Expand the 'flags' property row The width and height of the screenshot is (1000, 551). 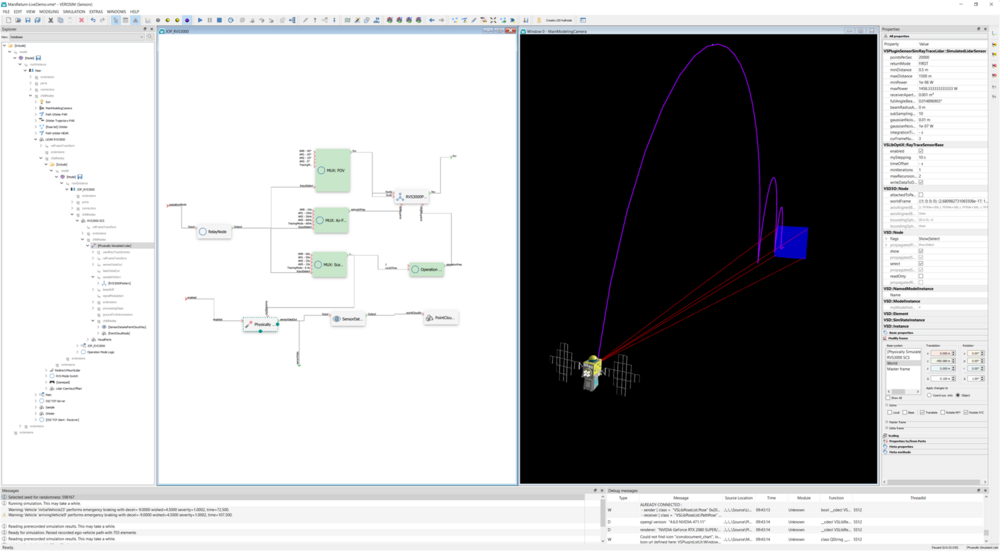coord(885,239)
